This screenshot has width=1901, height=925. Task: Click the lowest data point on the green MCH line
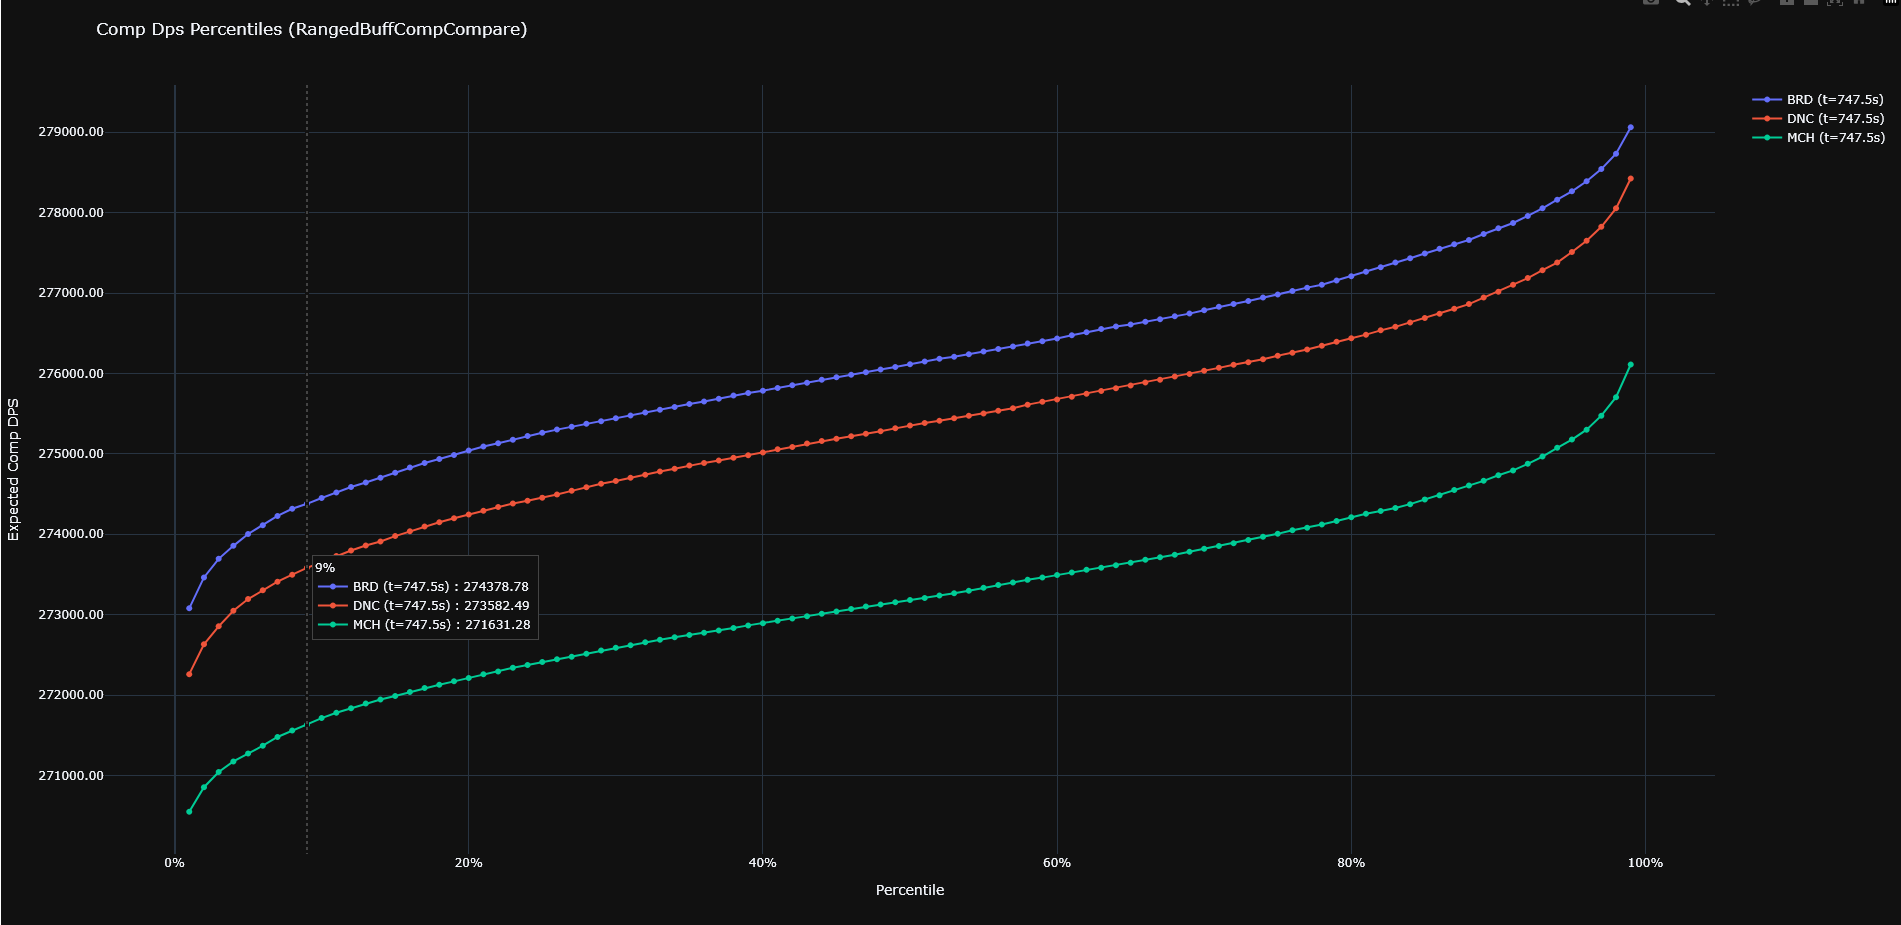tap(189, 812)
